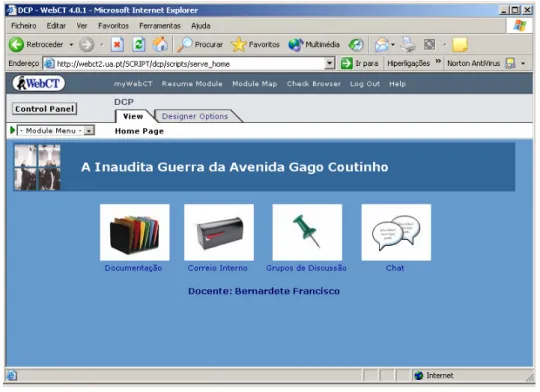The image size is (540, 392).
Task: Click the red X Stop icon
Action: click(x=117, y=45)
